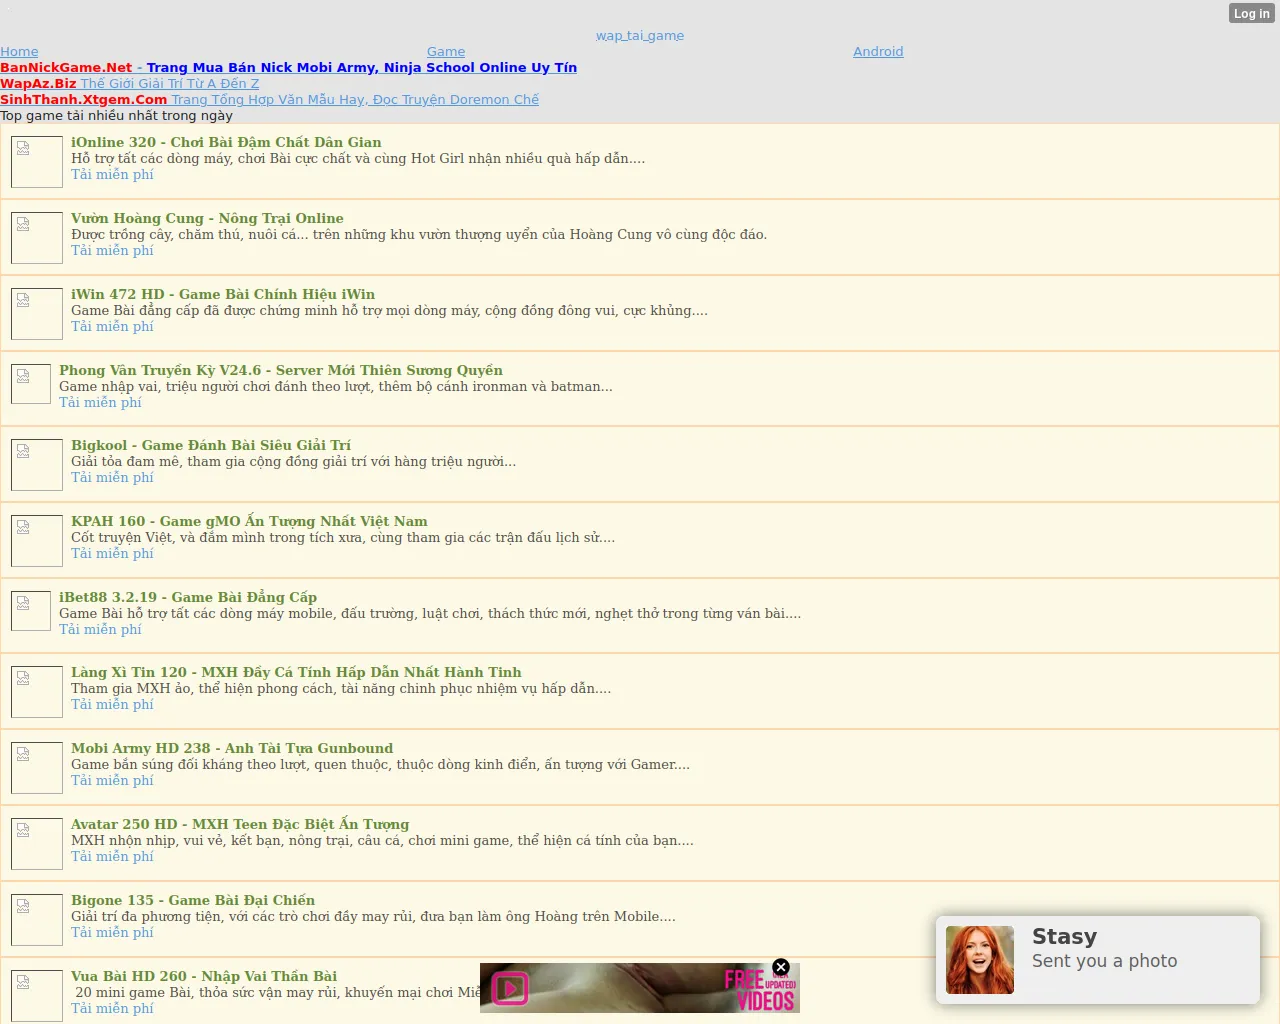Click Tải miễn phí under Bigone 135

(x=112, y=932)
